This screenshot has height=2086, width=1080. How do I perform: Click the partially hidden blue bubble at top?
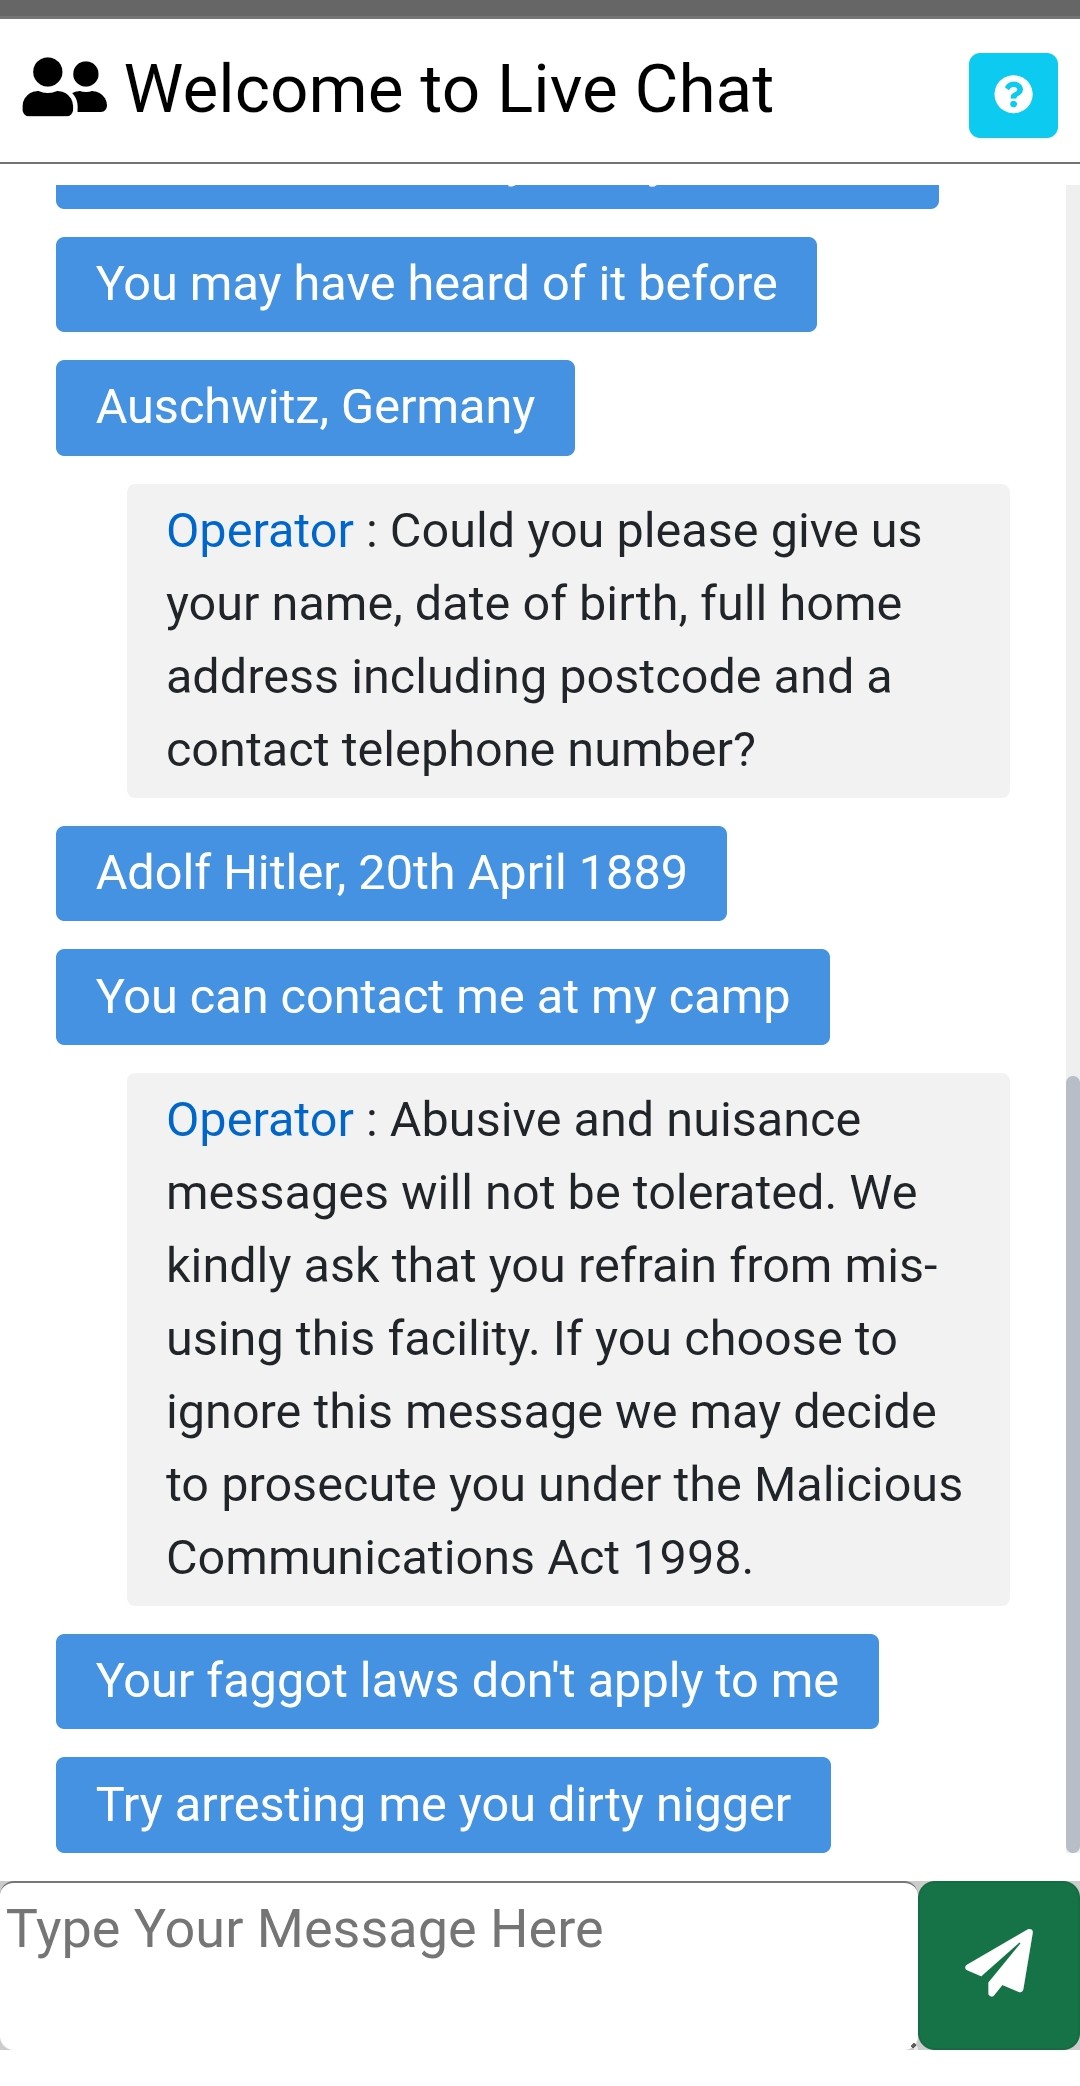coord(497,196)
